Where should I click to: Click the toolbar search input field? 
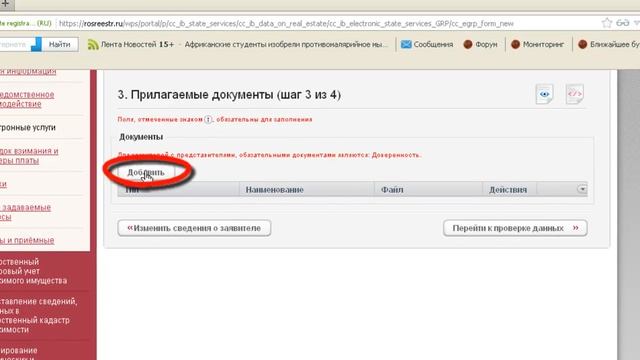[x=16, y=44]
